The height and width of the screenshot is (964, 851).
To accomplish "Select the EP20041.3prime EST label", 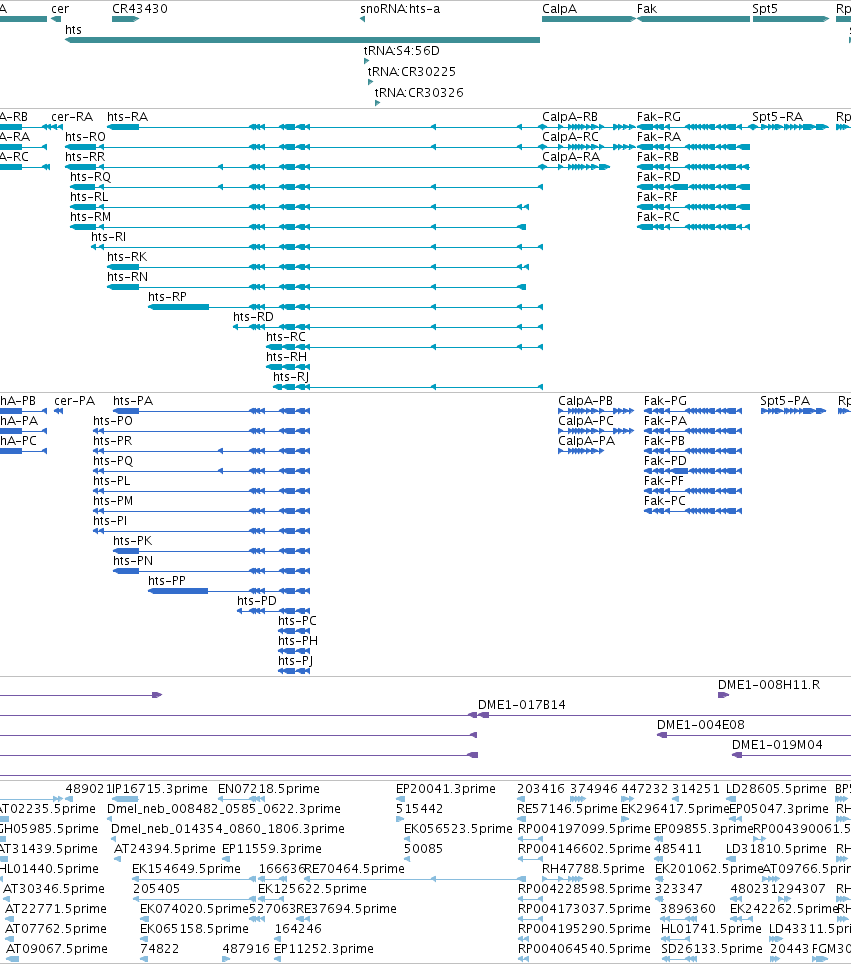I will point(446,789).
